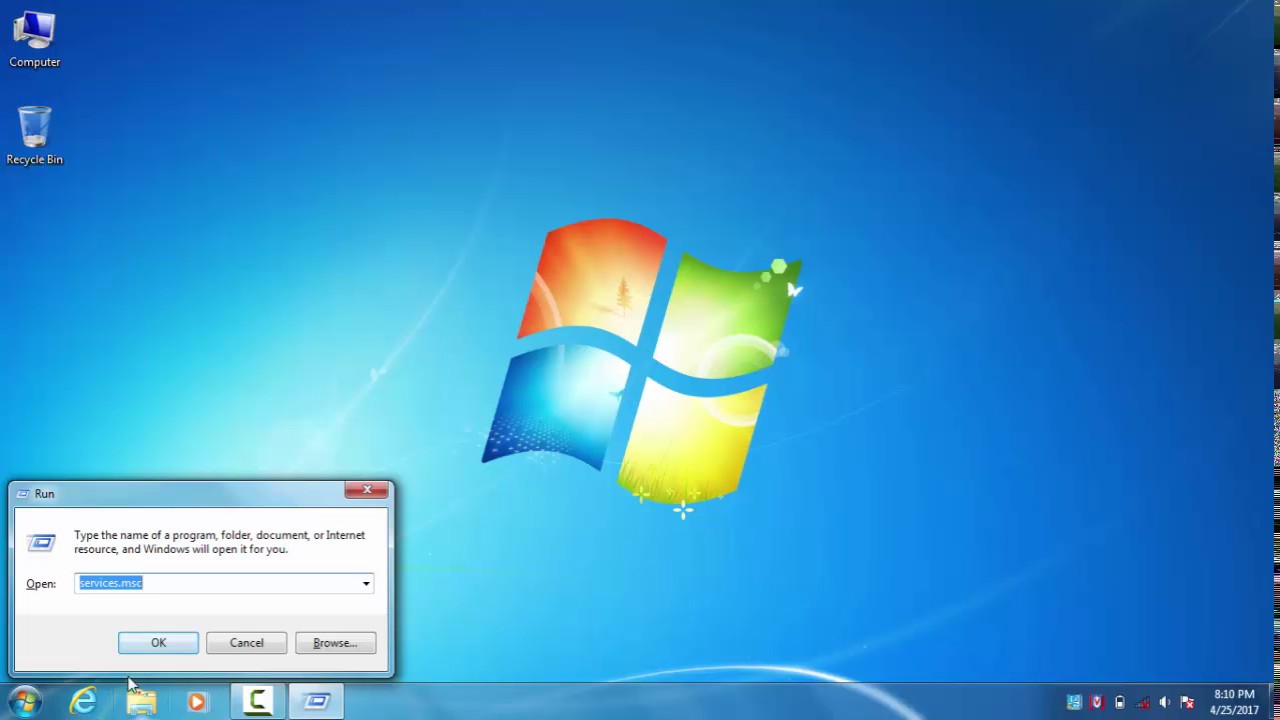Close the Run dialog window
The image size is (1280, 720).
(x=367, y=490)
